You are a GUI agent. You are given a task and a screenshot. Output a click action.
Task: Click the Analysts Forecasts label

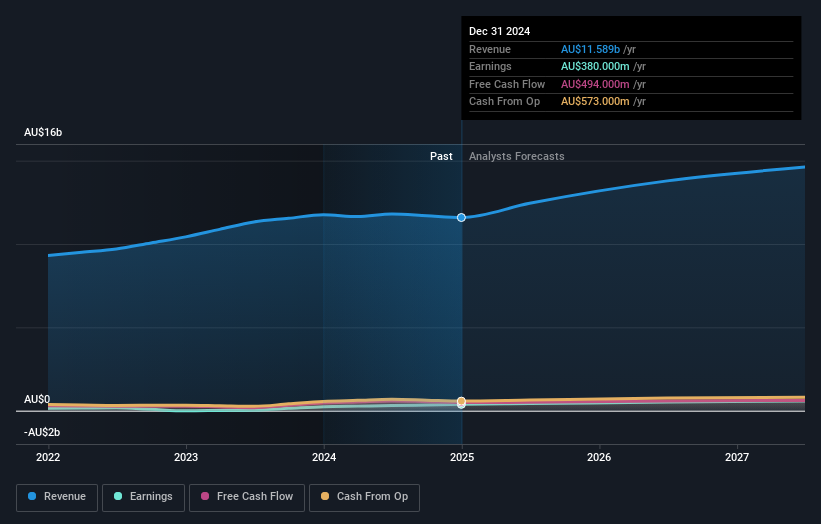click(x=517, y=156)
